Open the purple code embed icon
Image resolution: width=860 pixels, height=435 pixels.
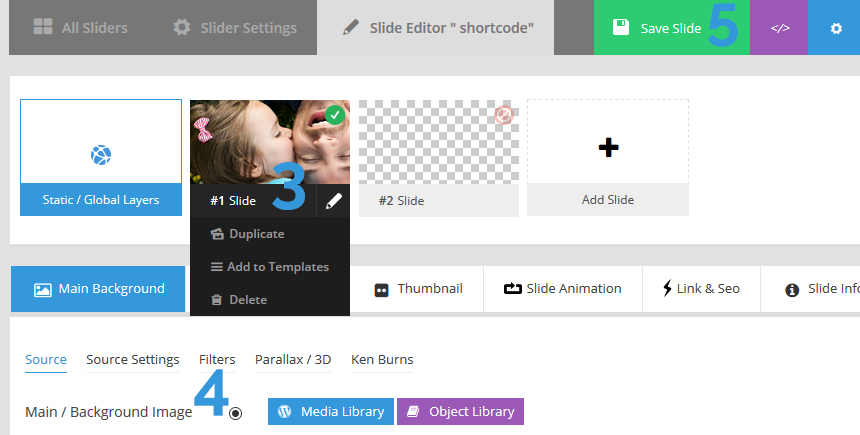(779, 28)
